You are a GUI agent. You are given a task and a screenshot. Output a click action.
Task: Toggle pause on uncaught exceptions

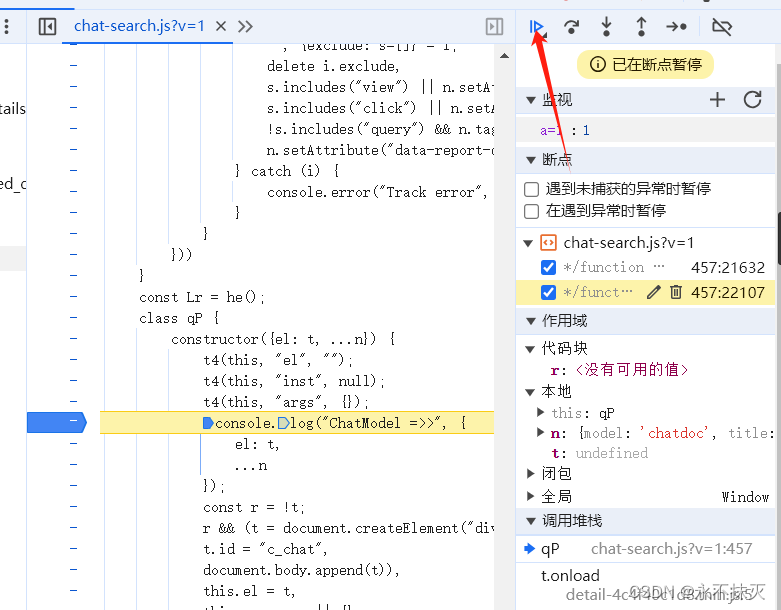[531, 189]
